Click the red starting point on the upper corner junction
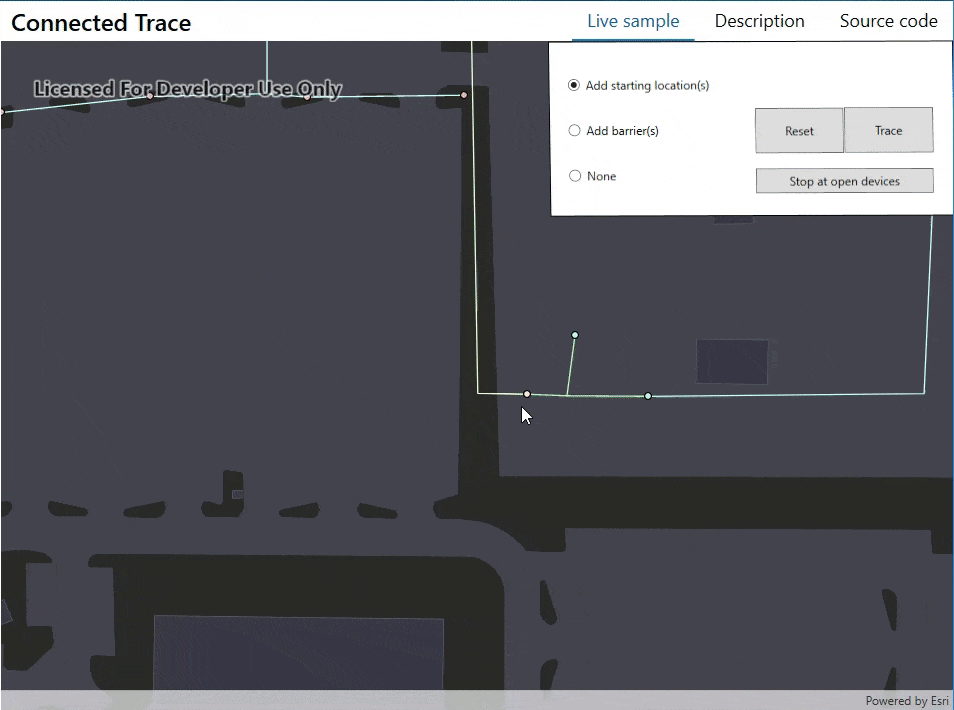 (x=464, y=94)
